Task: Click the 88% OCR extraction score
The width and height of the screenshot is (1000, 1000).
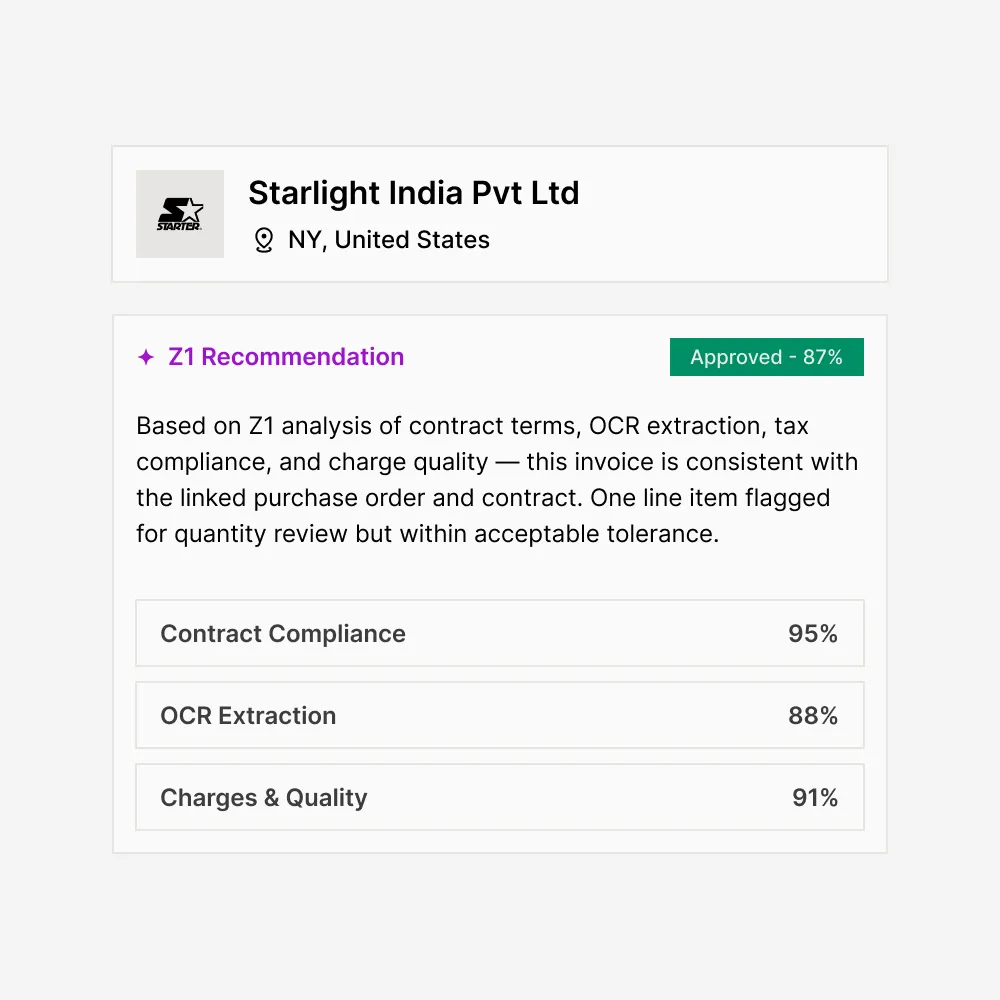Action: coord(812,716)
